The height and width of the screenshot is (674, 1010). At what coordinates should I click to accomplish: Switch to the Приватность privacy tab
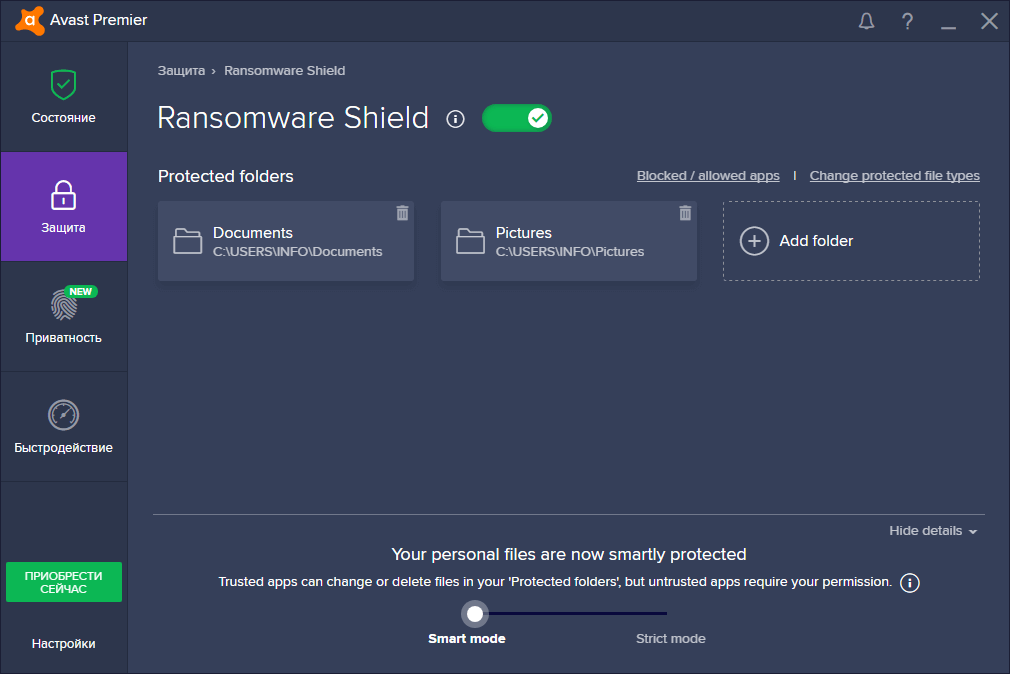point(64,317)
